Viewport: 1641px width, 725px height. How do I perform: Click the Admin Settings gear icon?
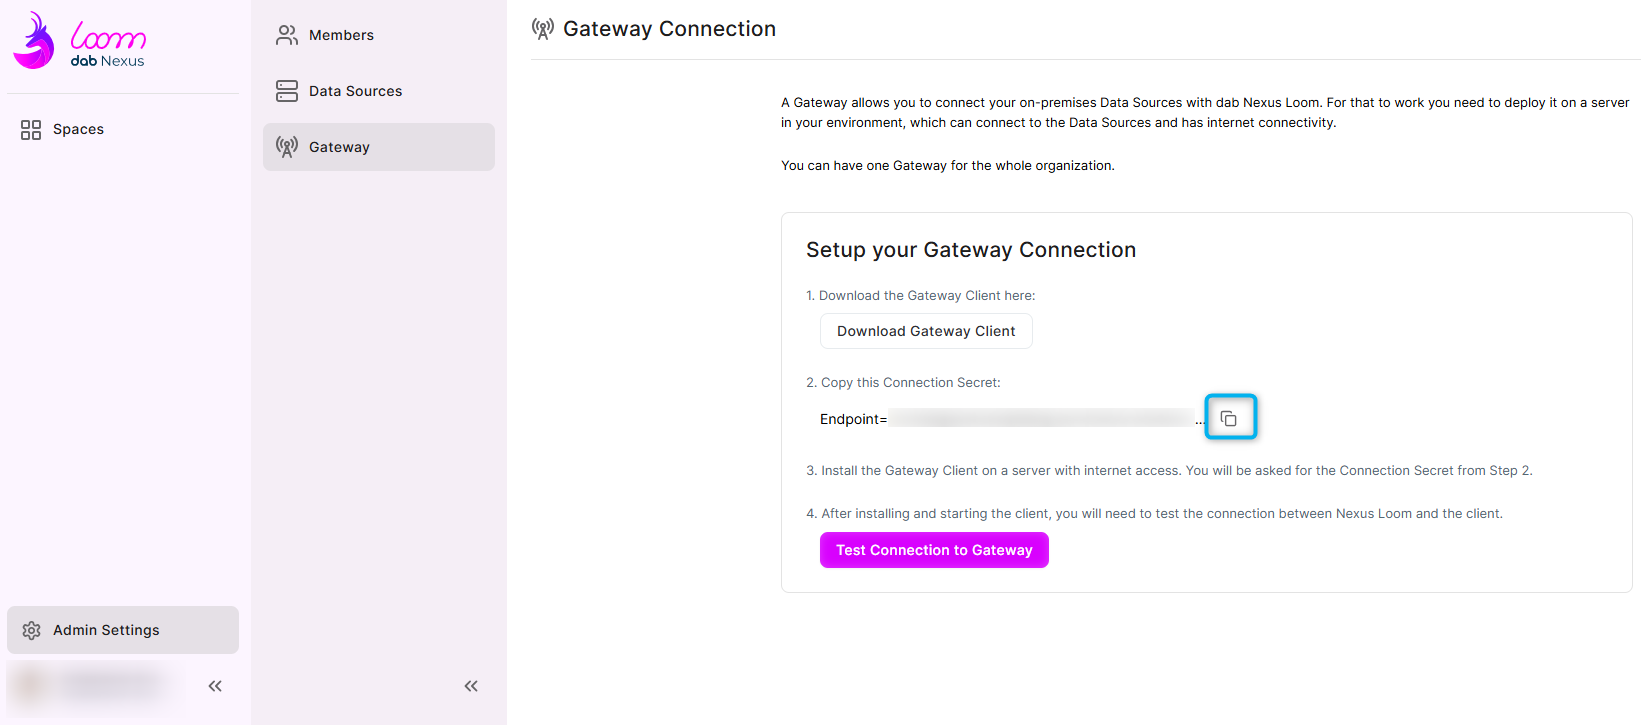[31, 630]
